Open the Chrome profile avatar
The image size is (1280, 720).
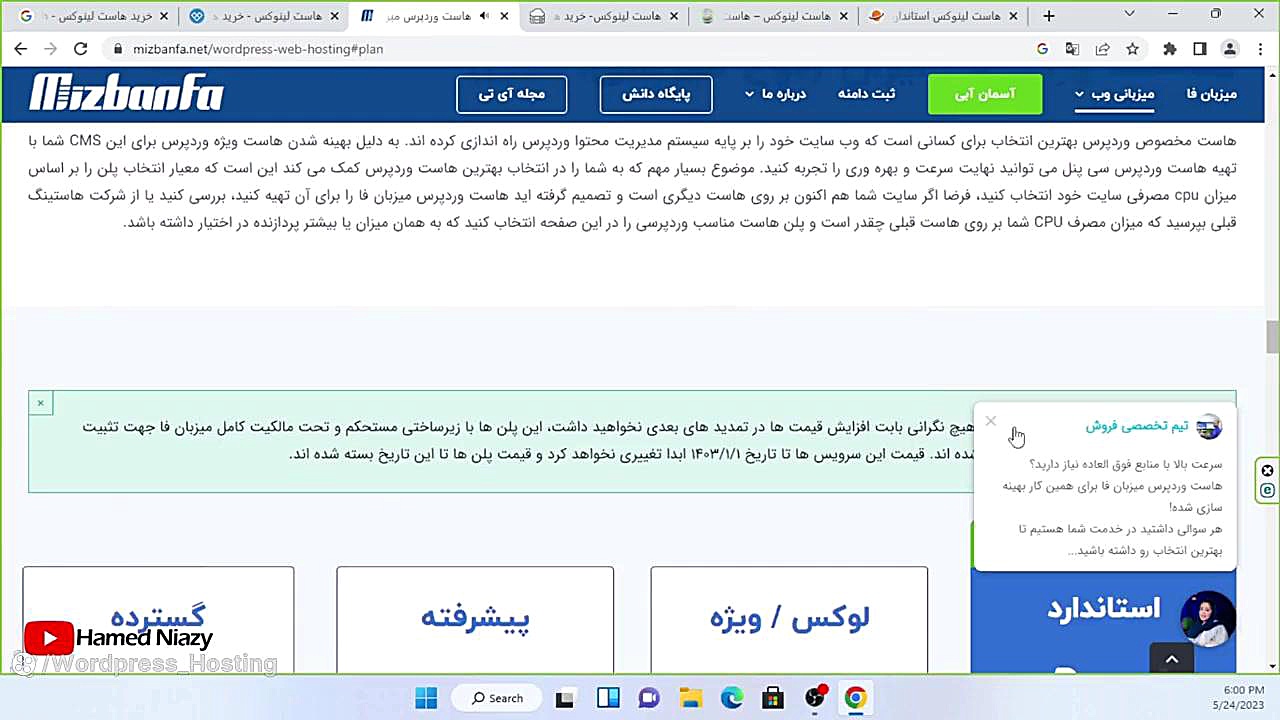1230,49
